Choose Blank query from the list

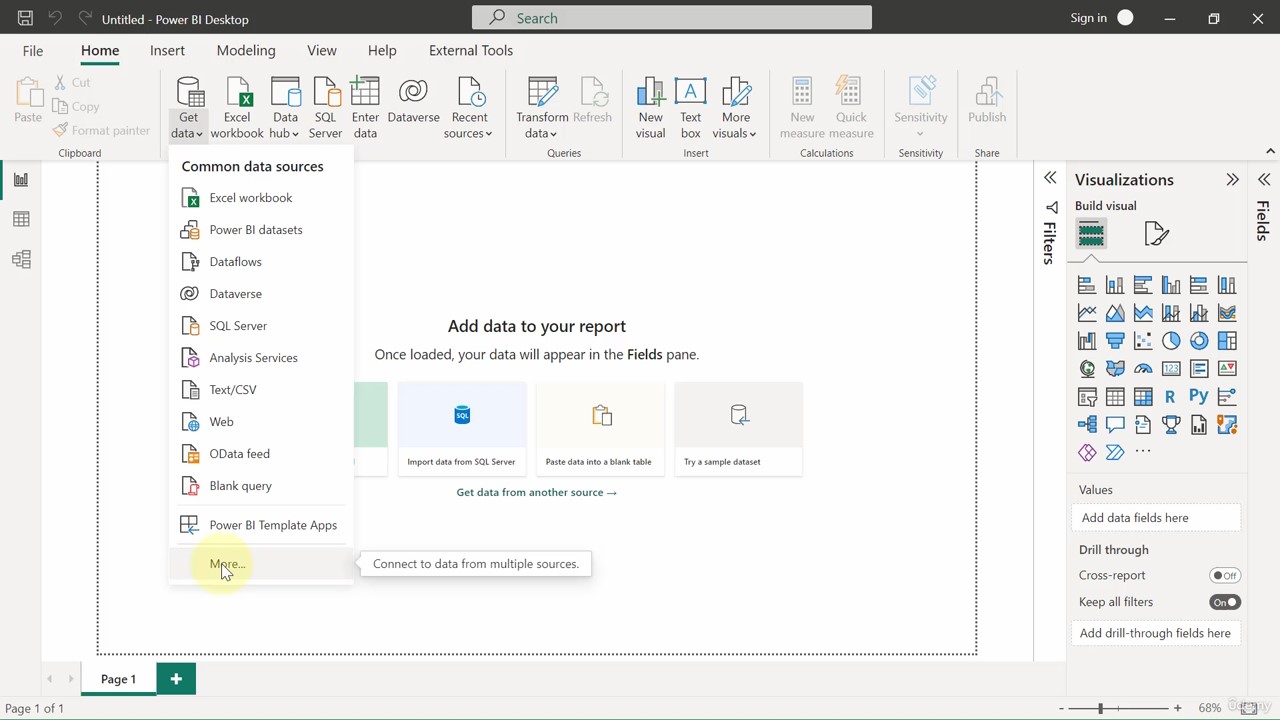pos(261,486)
